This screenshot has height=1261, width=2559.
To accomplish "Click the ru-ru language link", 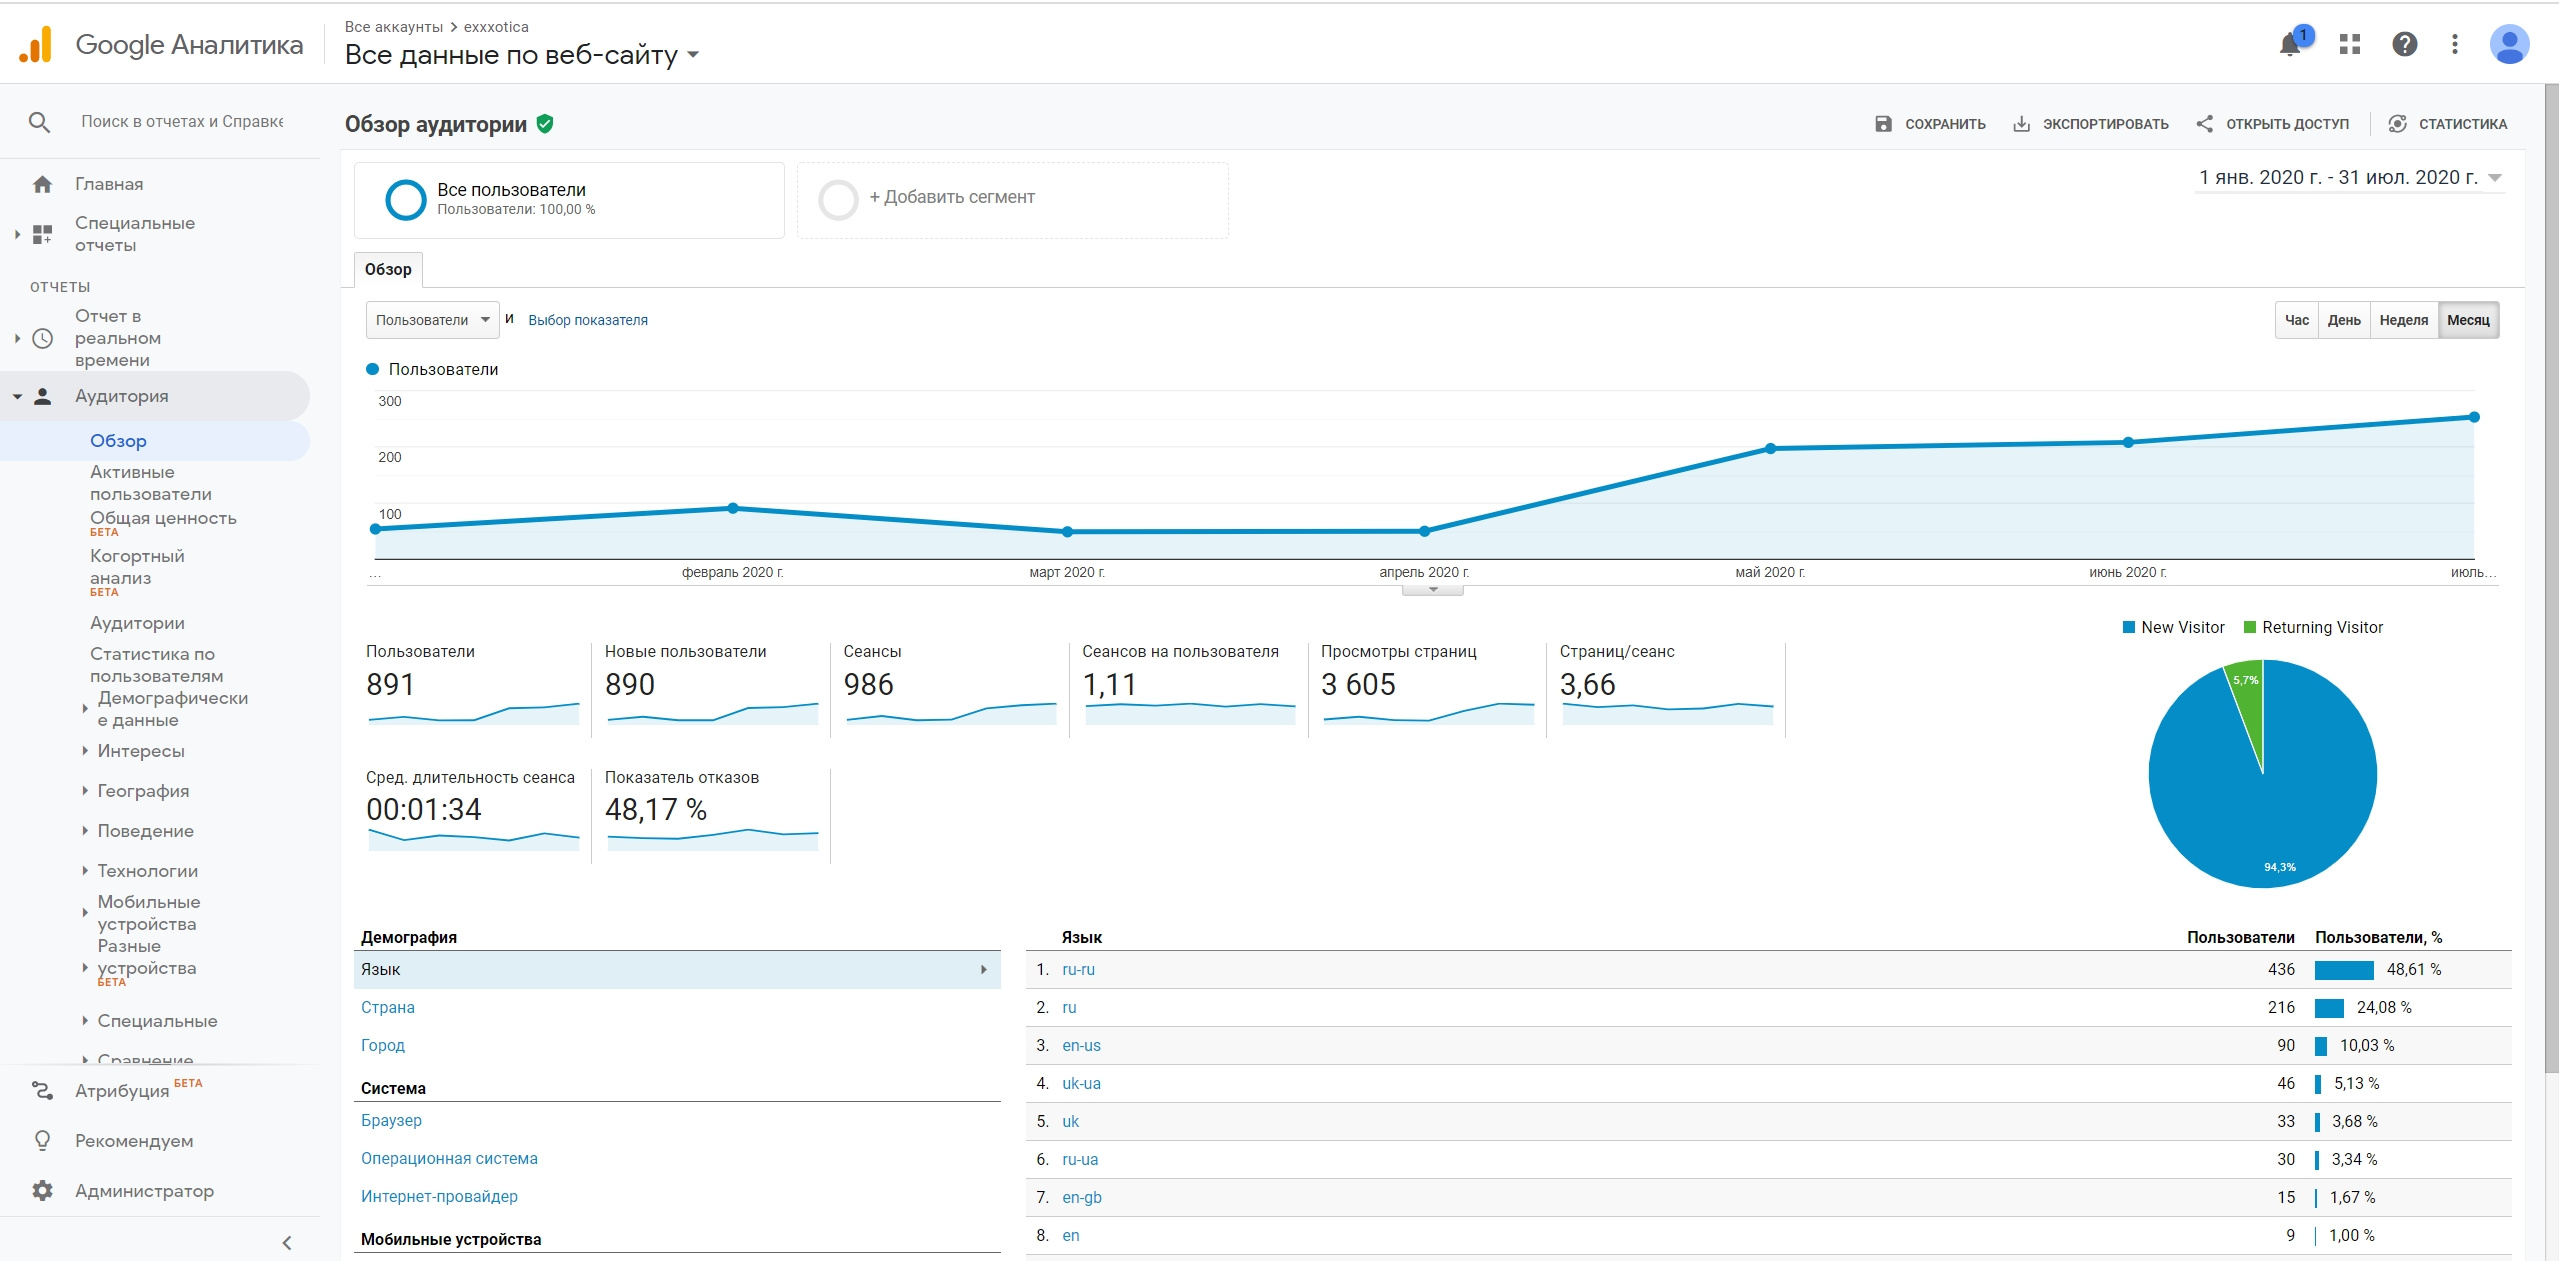I will 1077,969.
